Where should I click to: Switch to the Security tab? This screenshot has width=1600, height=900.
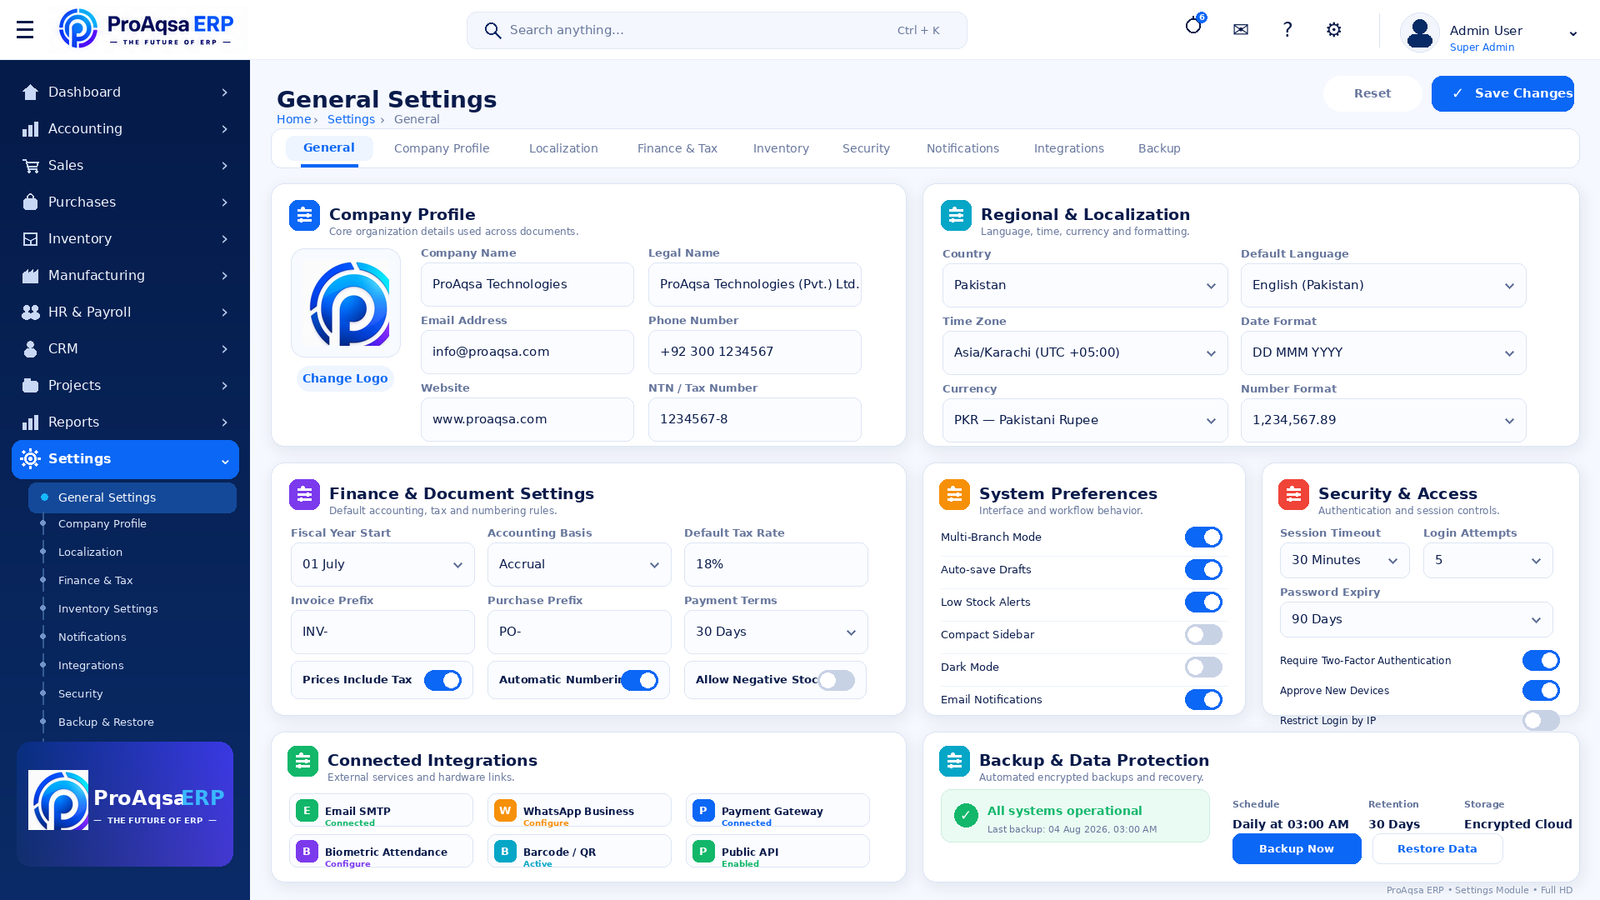pyautogui.click(x=866, y=149)
